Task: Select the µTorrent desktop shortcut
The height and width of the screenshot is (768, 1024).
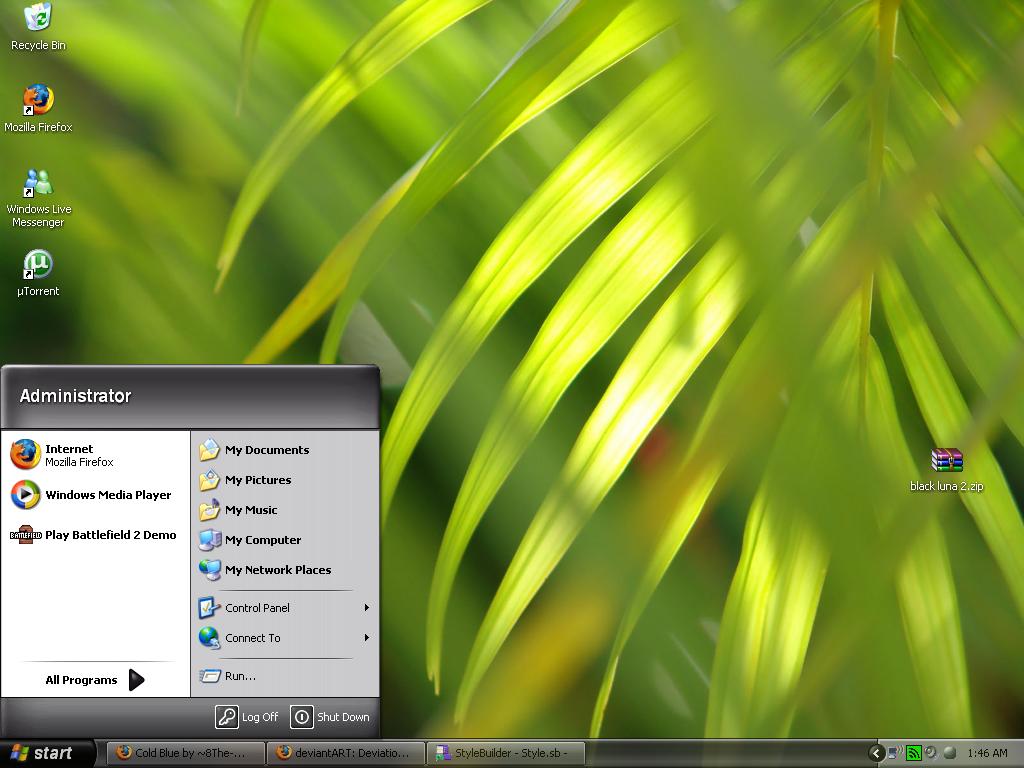Action: (x=38, y=273)
